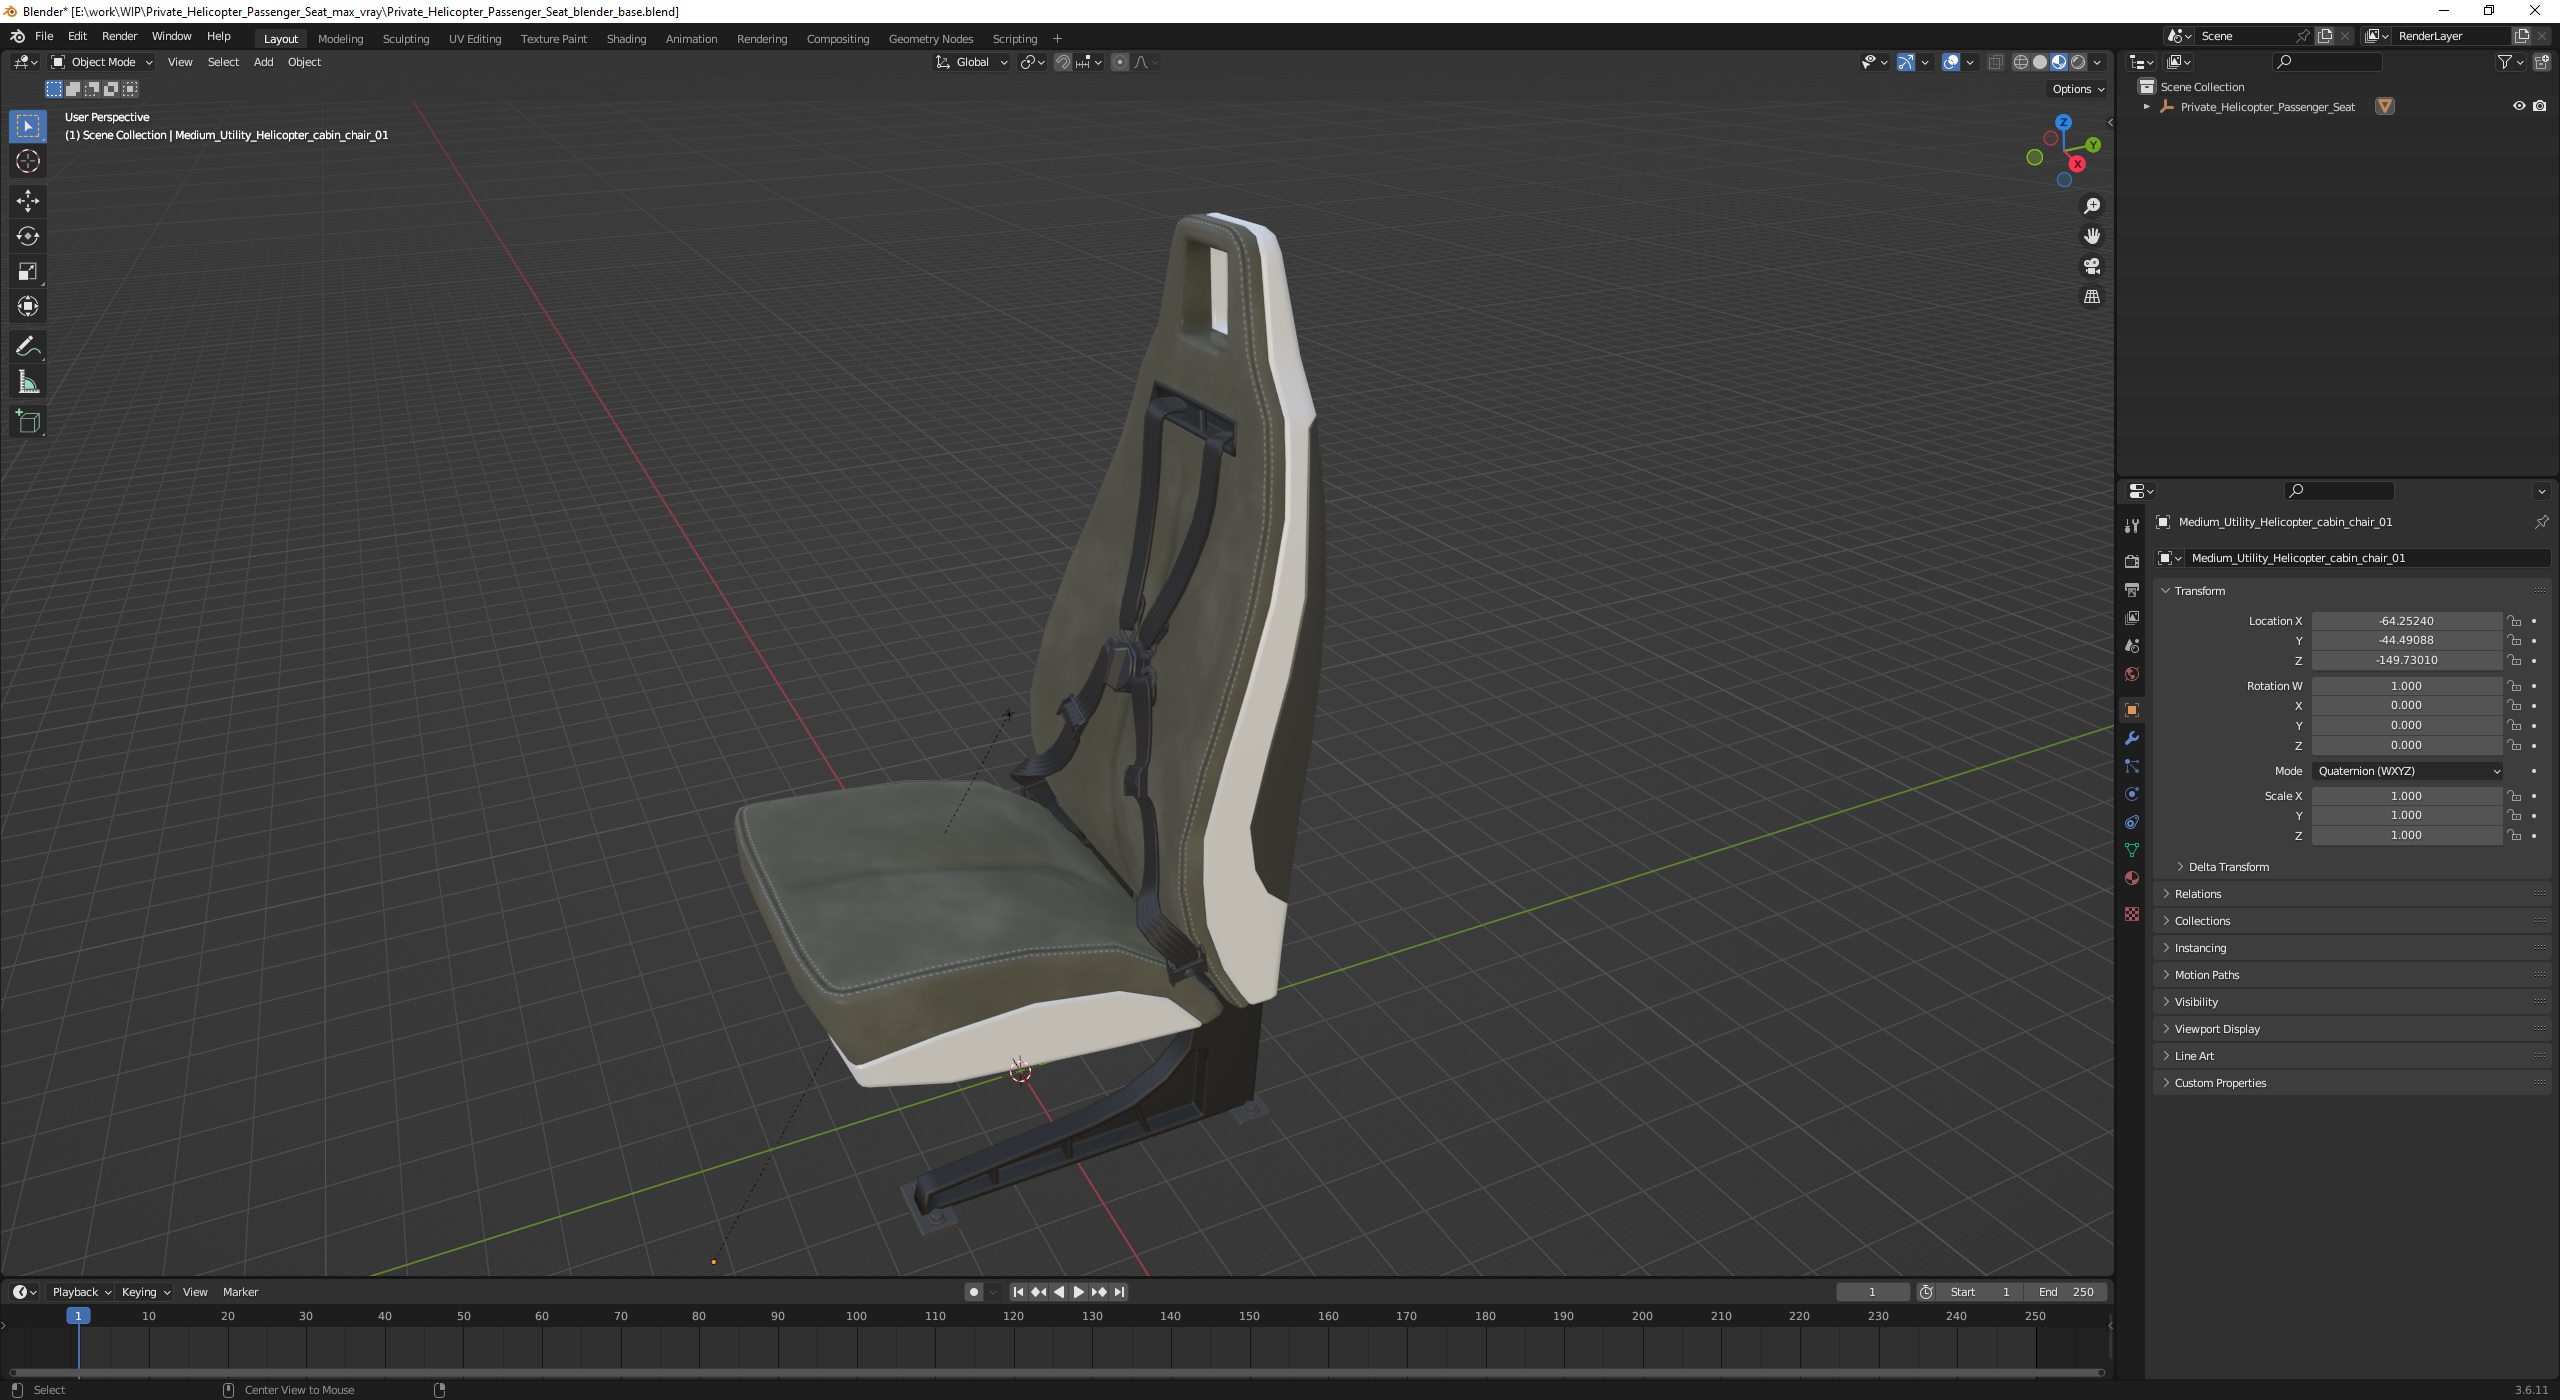Open the timeline Playback popover
This screenshot has height=1400, width=2560.
click(80, 1292)
